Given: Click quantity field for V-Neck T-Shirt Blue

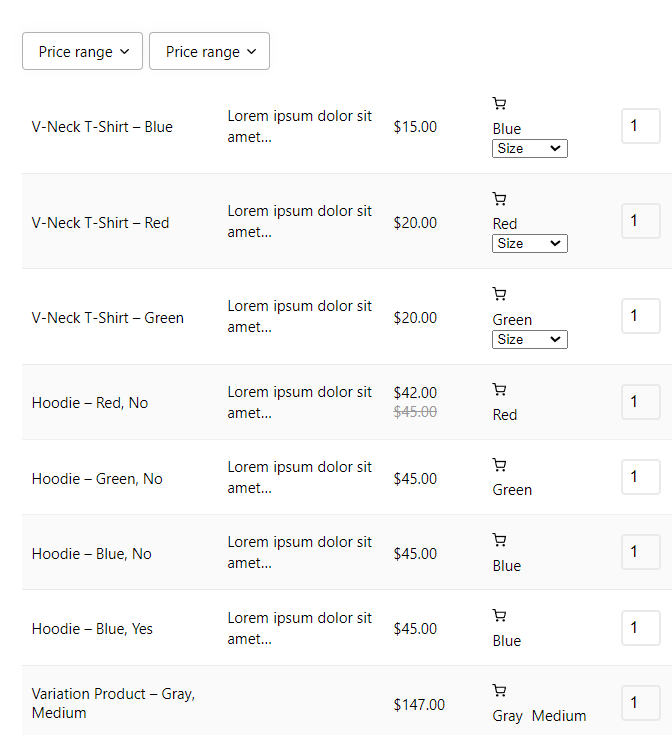Looking at the screenshot, I should pos(641,126).
